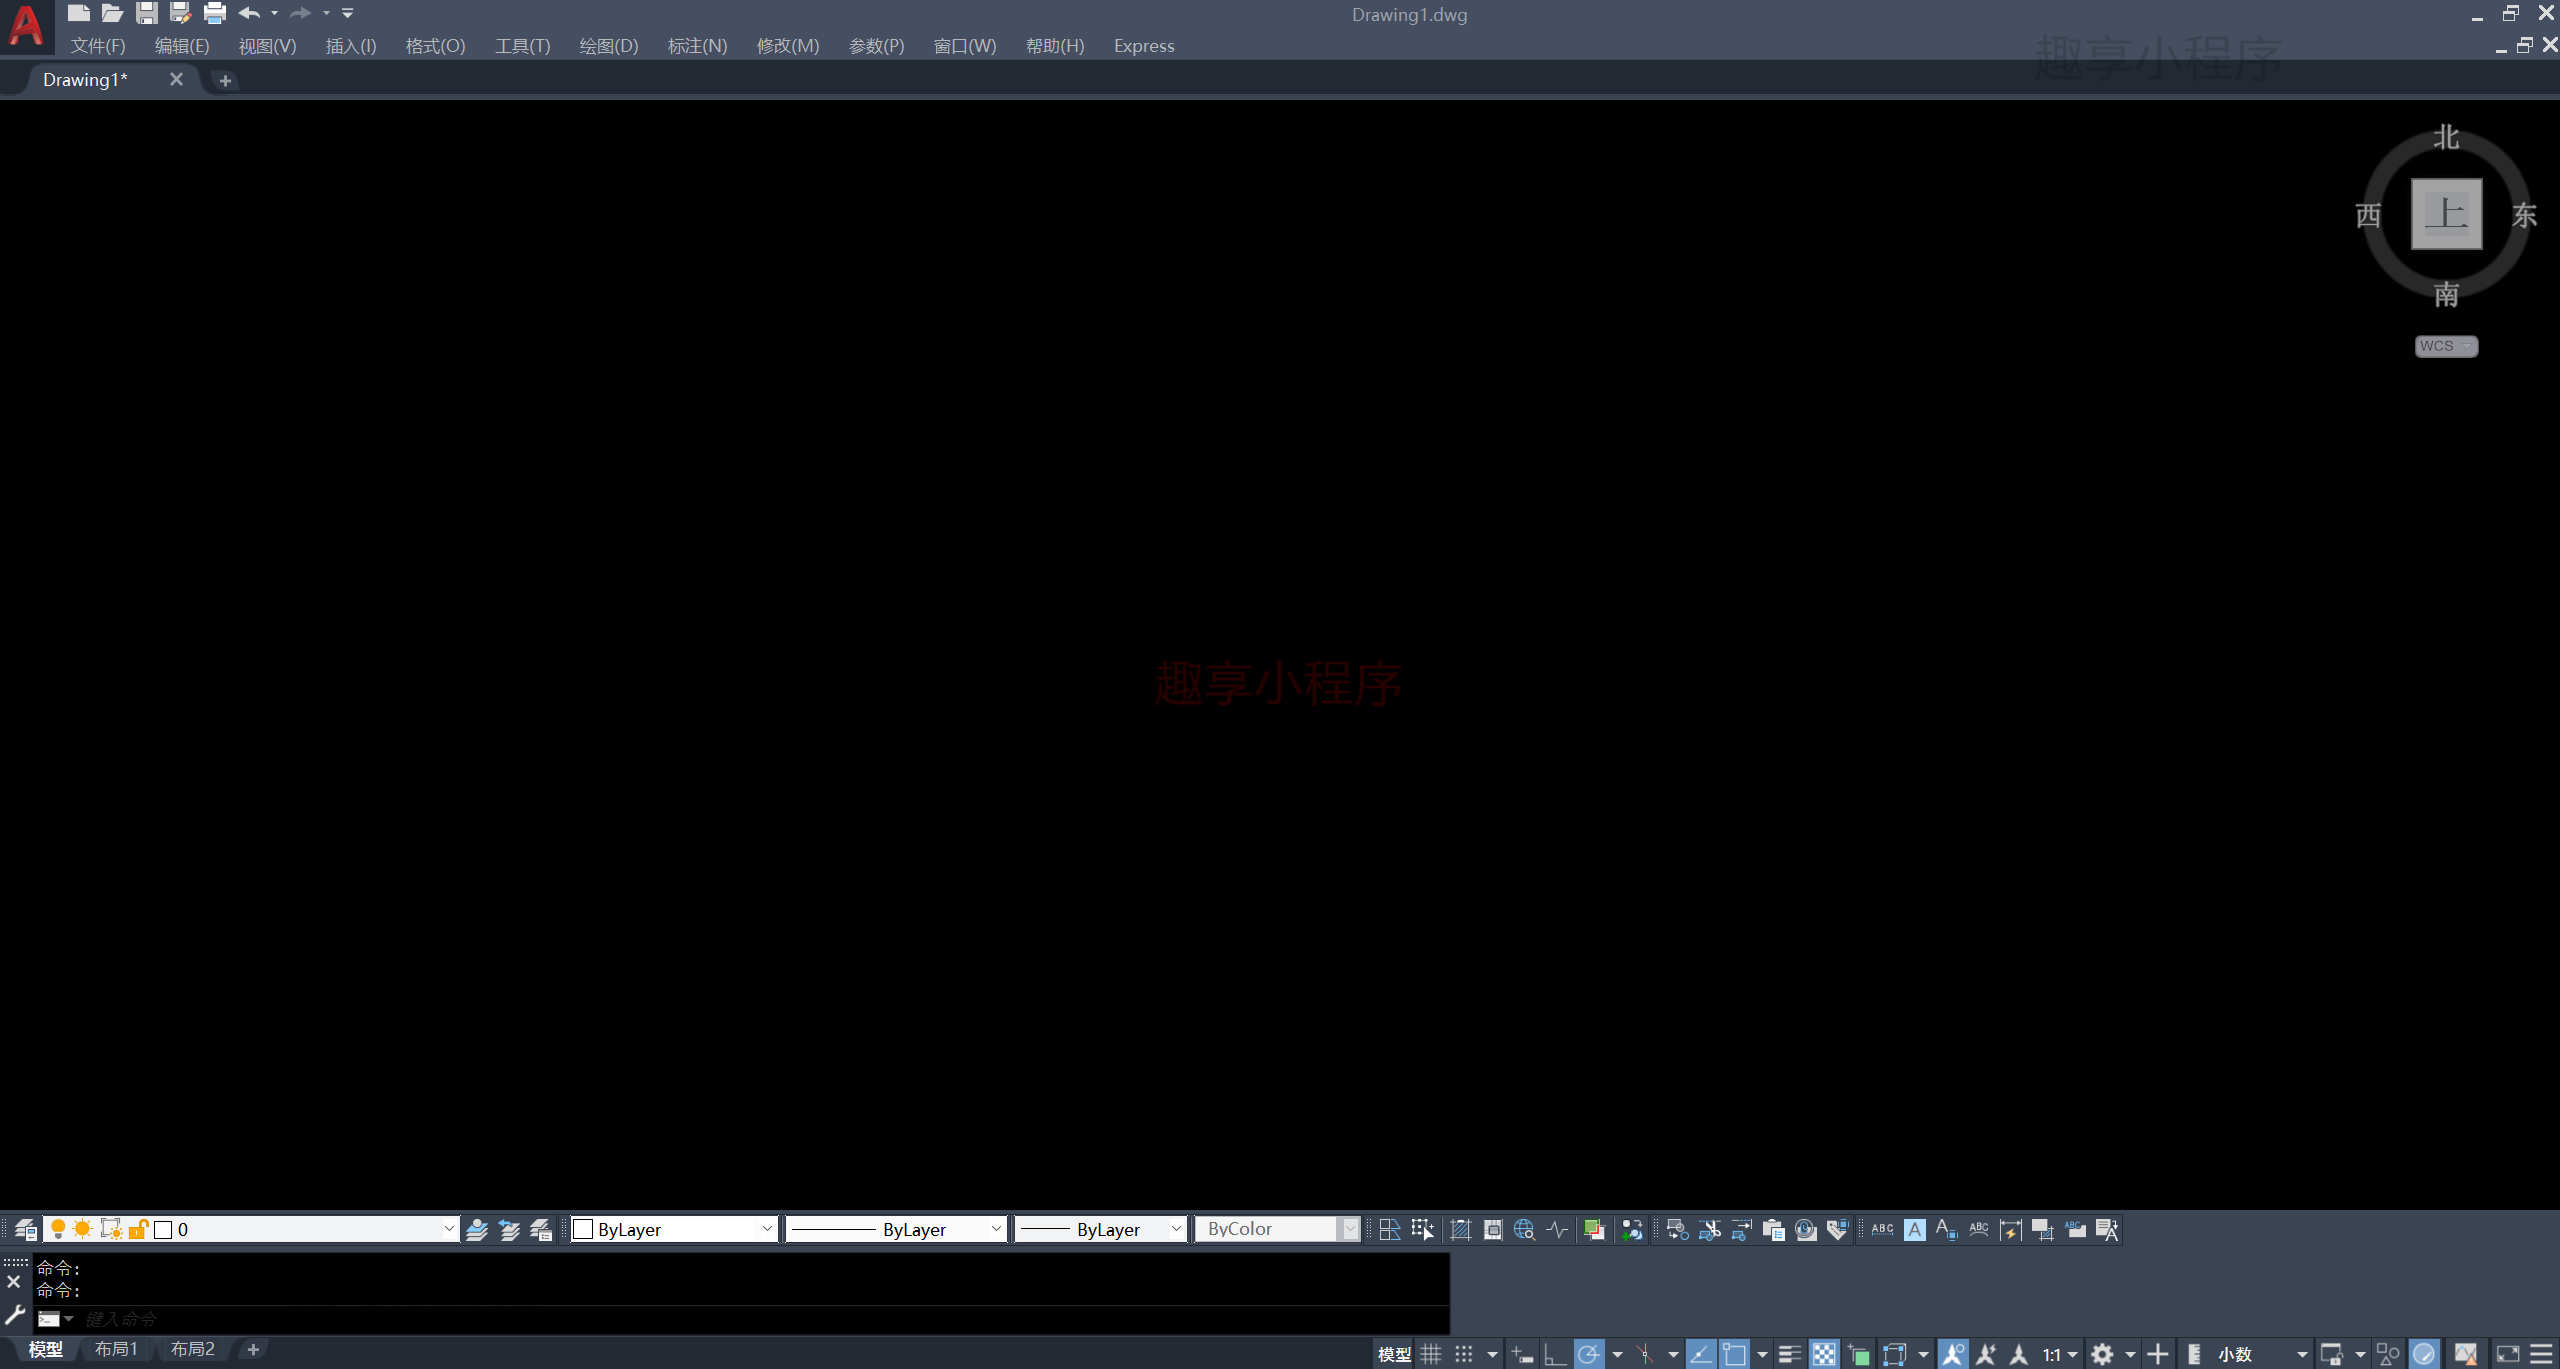Toggle annotation visibility icon in status bar

[1952, 1354]
